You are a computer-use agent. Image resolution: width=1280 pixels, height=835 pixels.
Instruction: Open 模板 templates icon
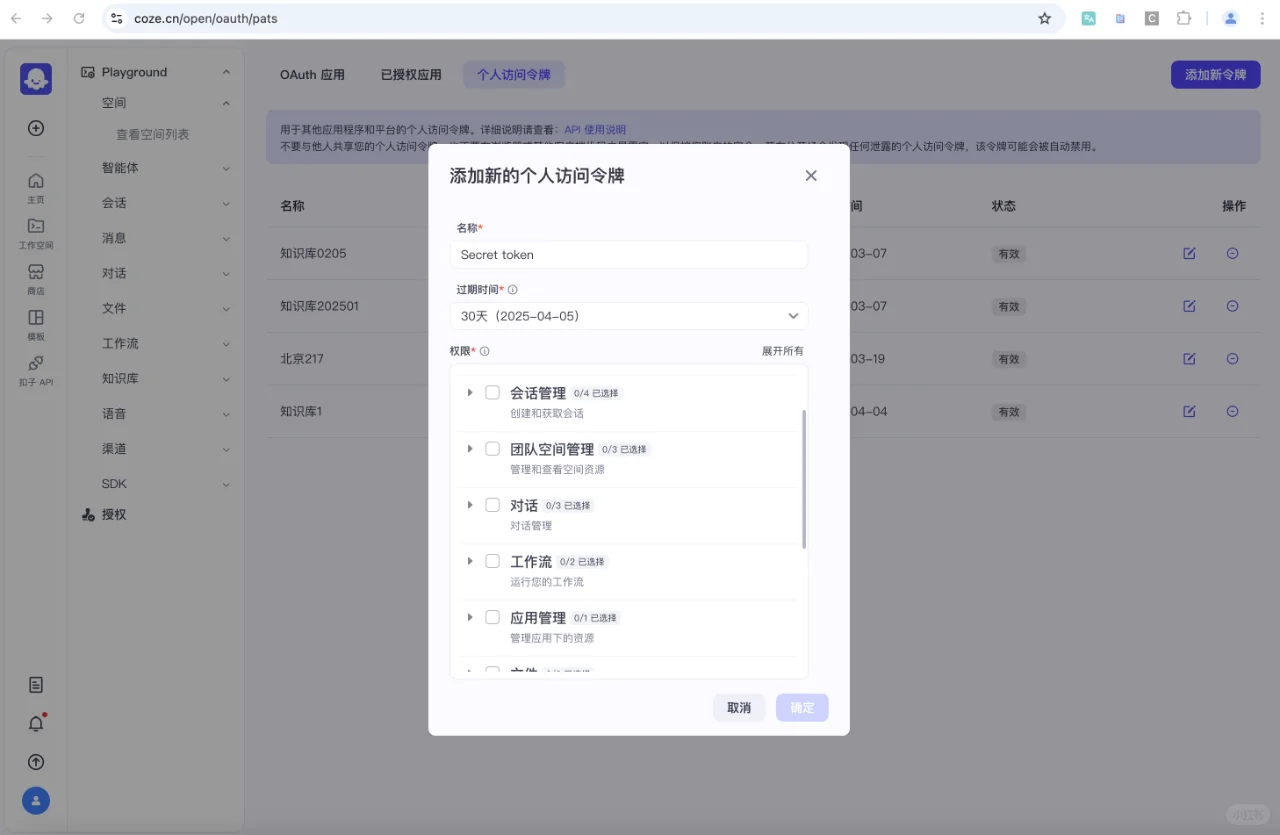pyautogui.click(x=36, y=324)
